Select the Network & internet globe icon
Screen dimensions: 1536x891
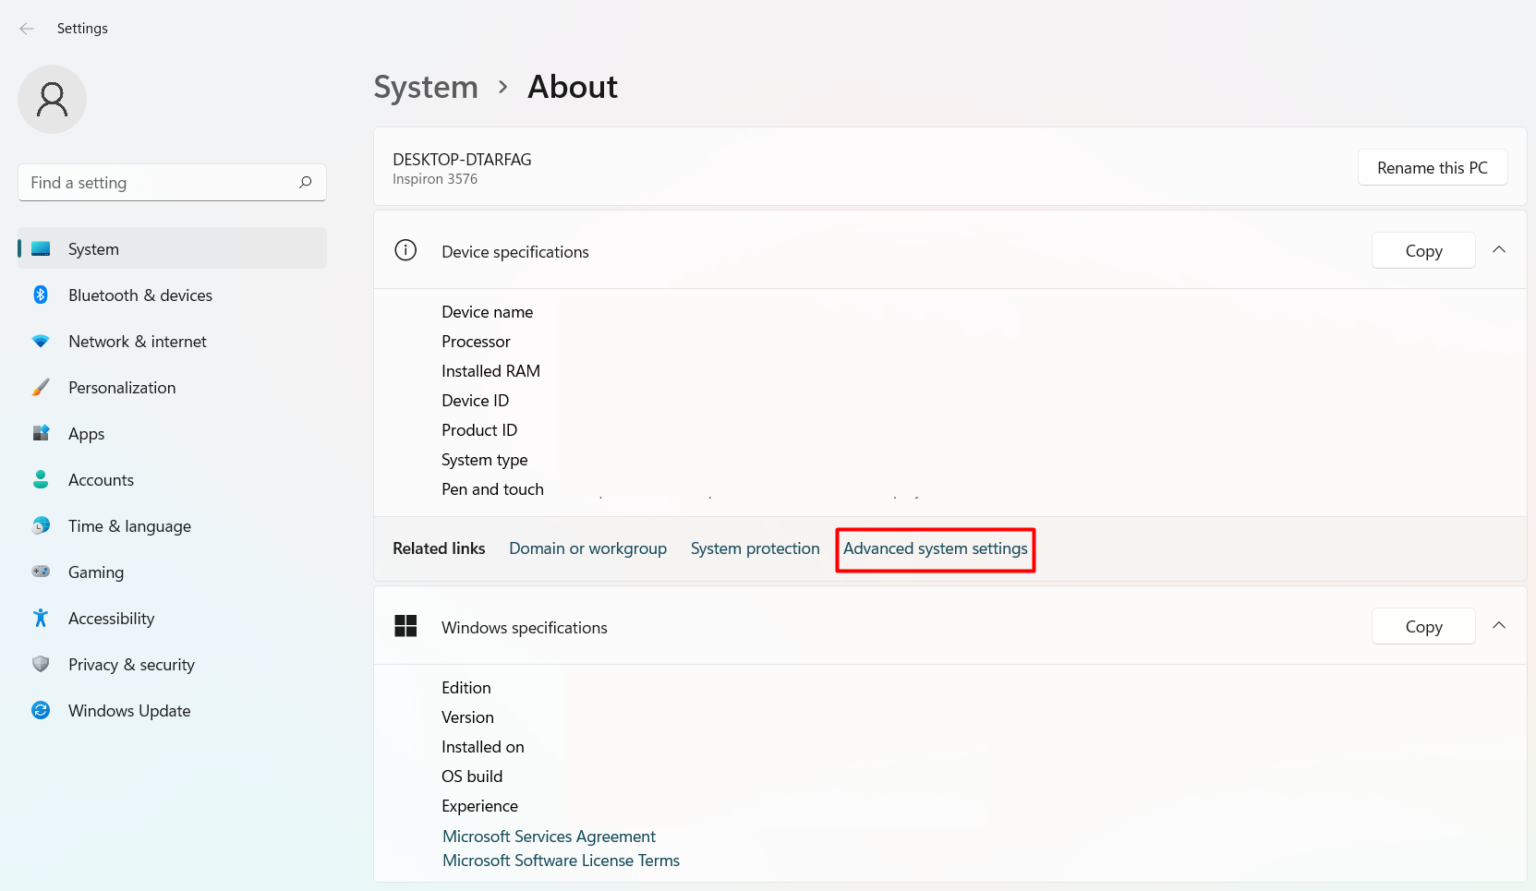pos(40,341)
